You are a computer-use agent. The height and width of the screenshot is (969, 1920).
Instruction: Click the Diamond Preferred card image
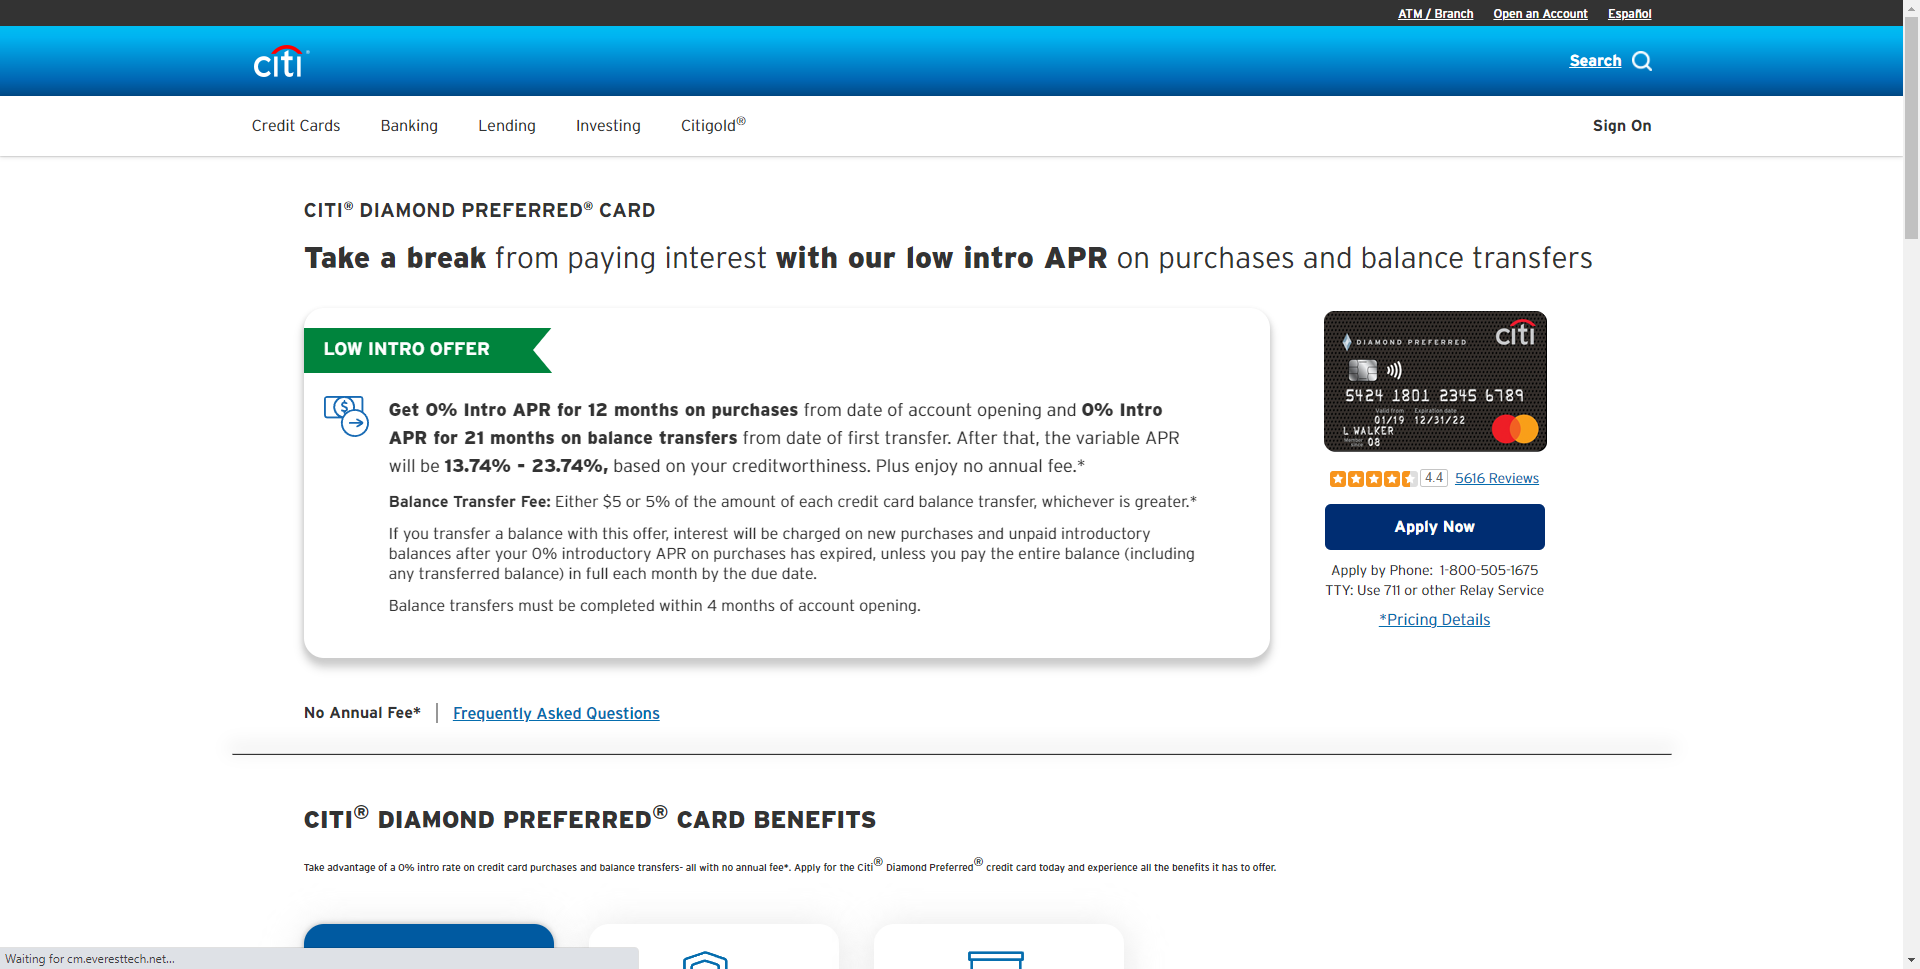click(x=1435, y=381)
